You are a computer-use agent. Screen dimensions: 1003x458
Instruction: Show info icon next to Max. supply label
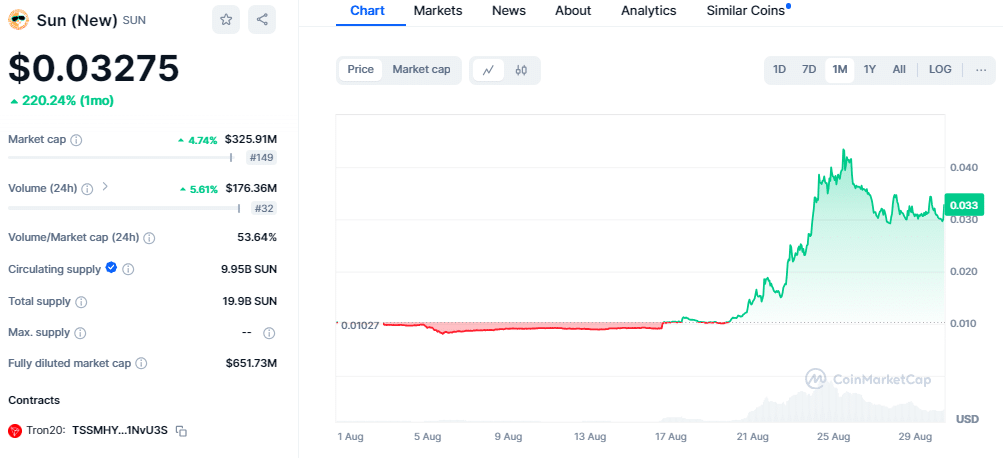click(x=80, y=333)
